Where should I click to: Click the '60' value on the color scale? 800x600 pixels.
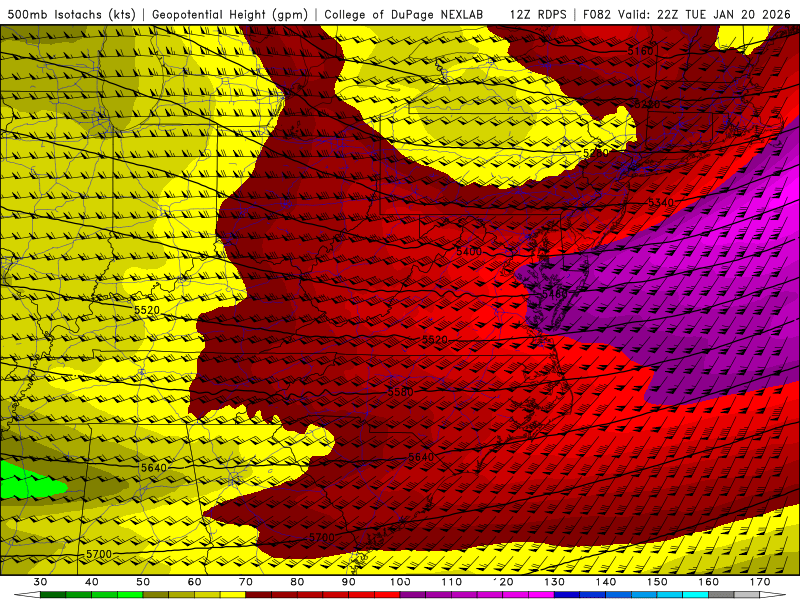tap(194, 582)
